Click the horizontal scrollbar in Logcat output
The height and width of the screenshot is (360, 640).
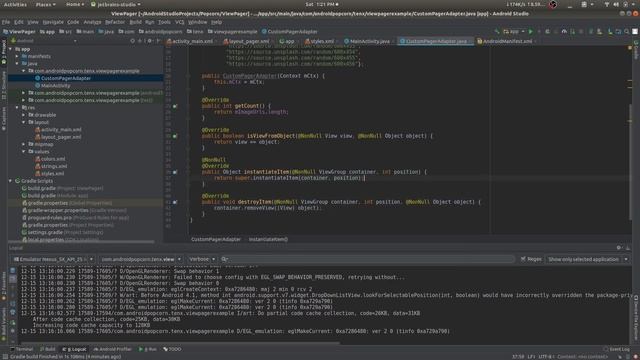coord(180,343)
